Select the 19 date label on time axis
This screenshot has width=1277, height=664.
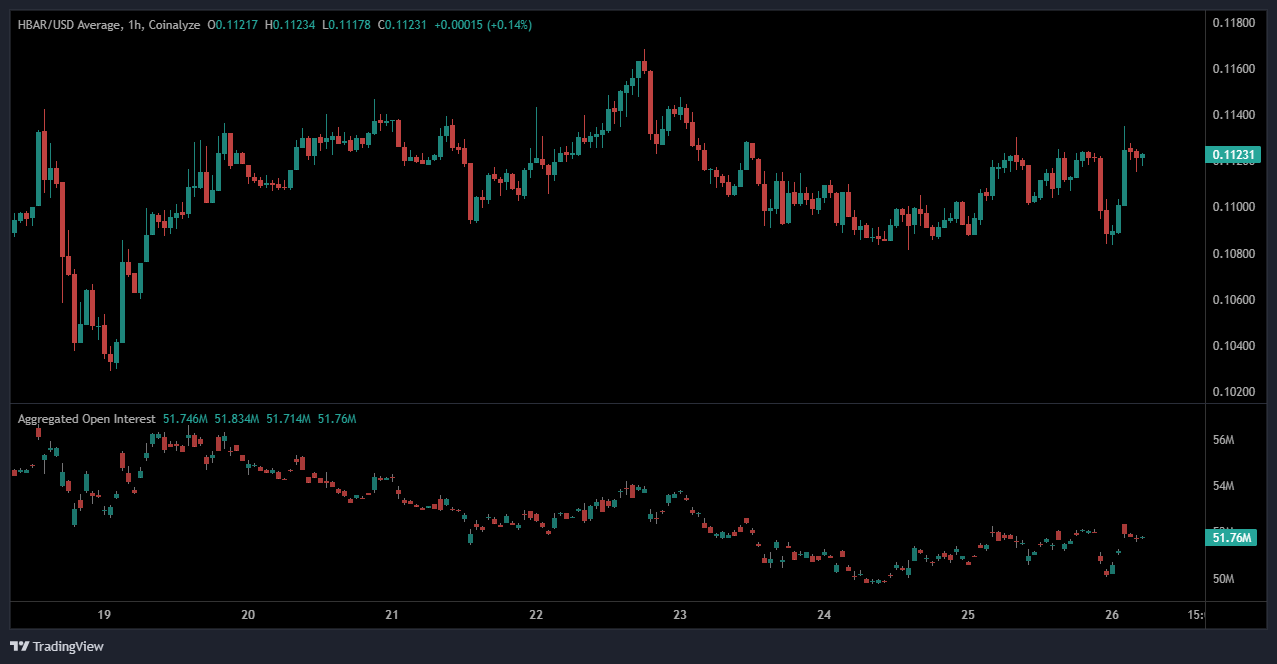(104, 614)
